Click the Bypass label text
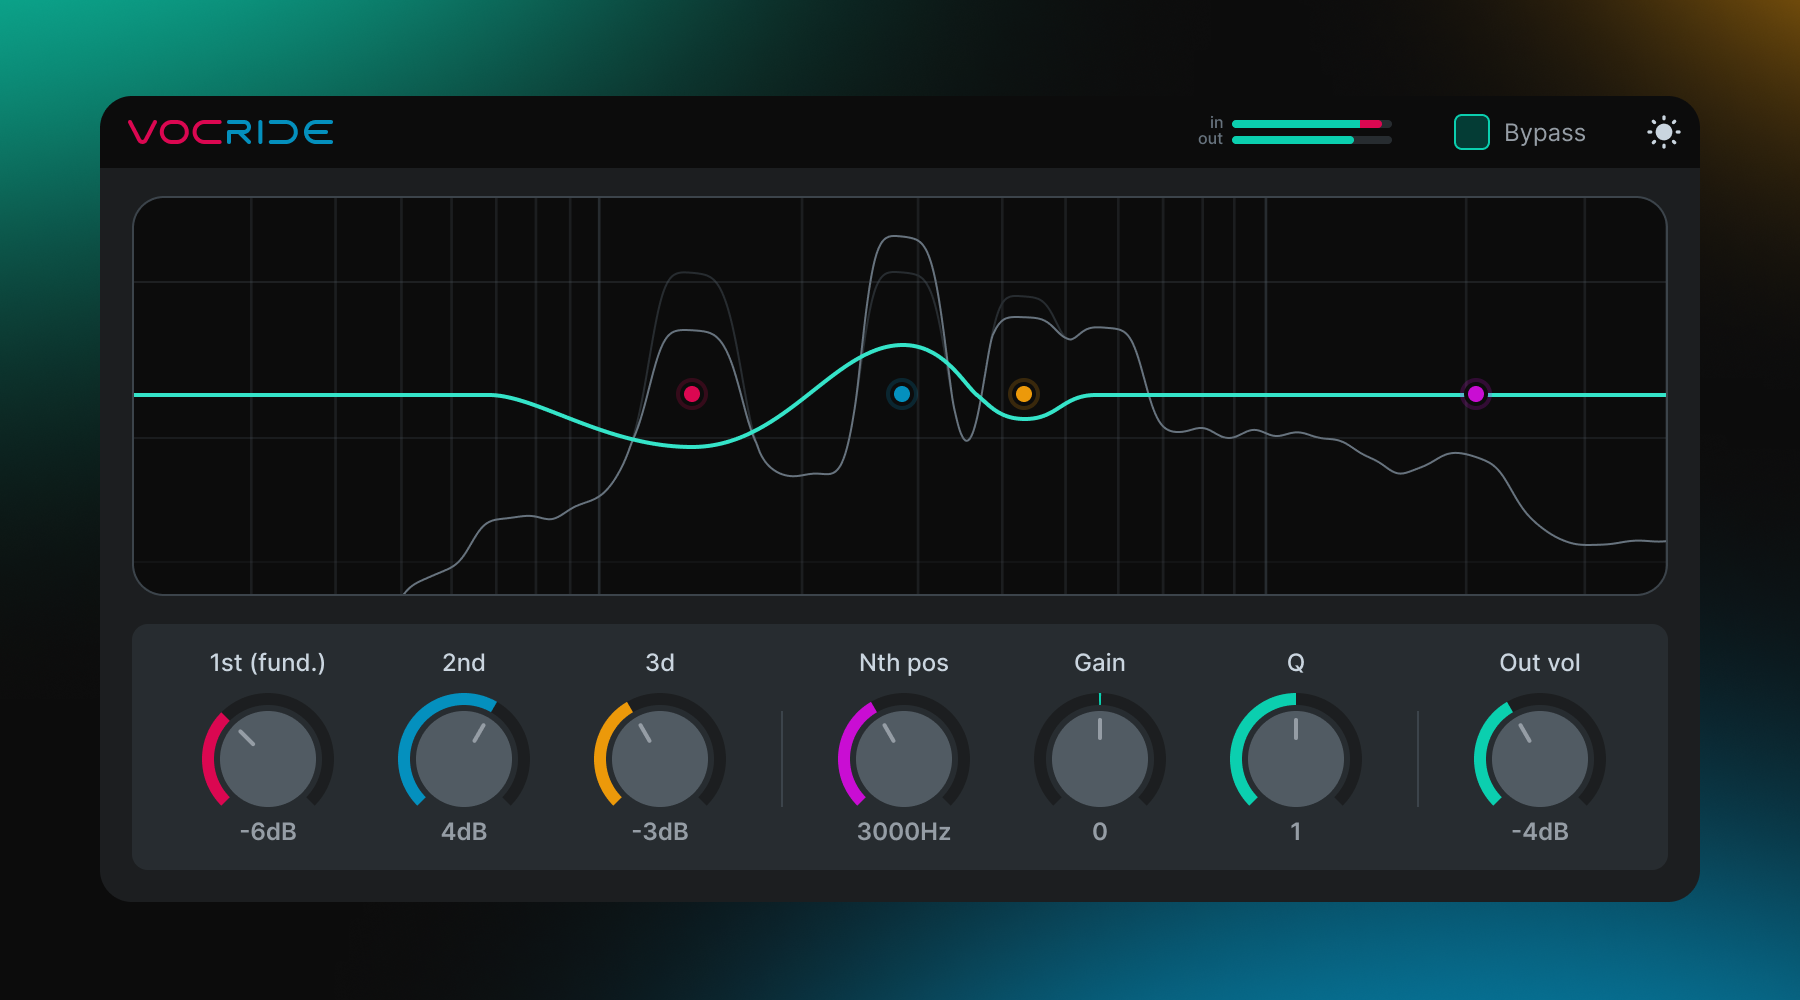 pos(1545,133)
